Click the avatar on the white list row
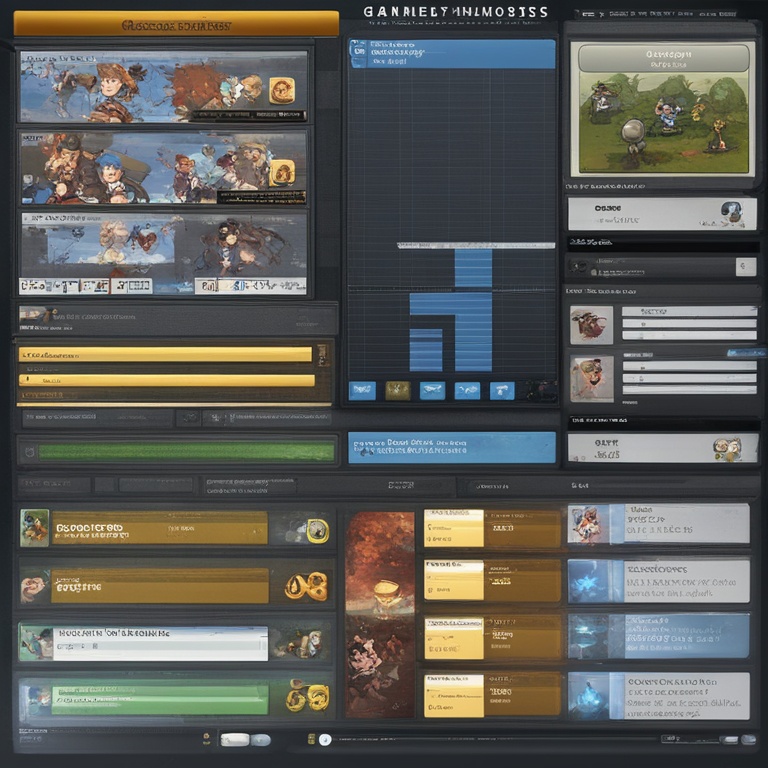768x768 pixels. pos(36,642)
